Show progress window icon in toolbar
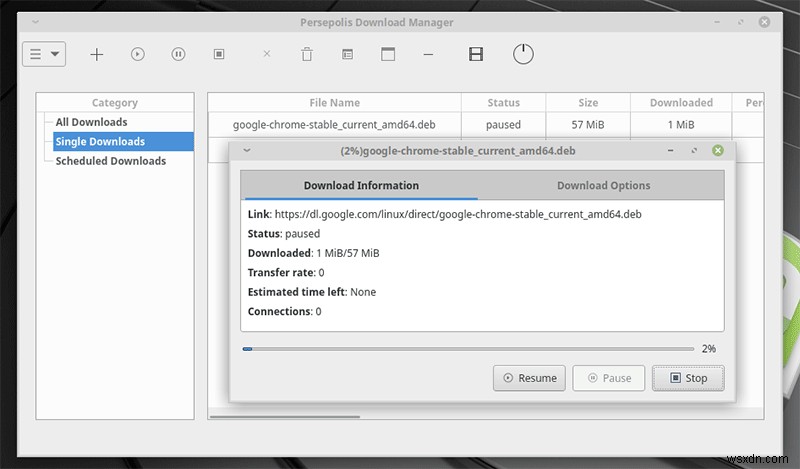800x469 pixels. (388, 54)
